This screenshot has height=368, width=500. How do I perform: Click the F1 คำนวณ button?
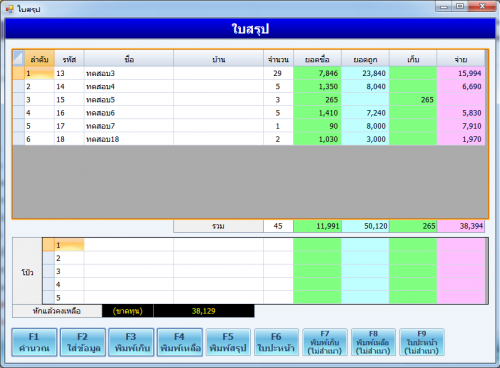pyautogui.click(x=34, y=342)
